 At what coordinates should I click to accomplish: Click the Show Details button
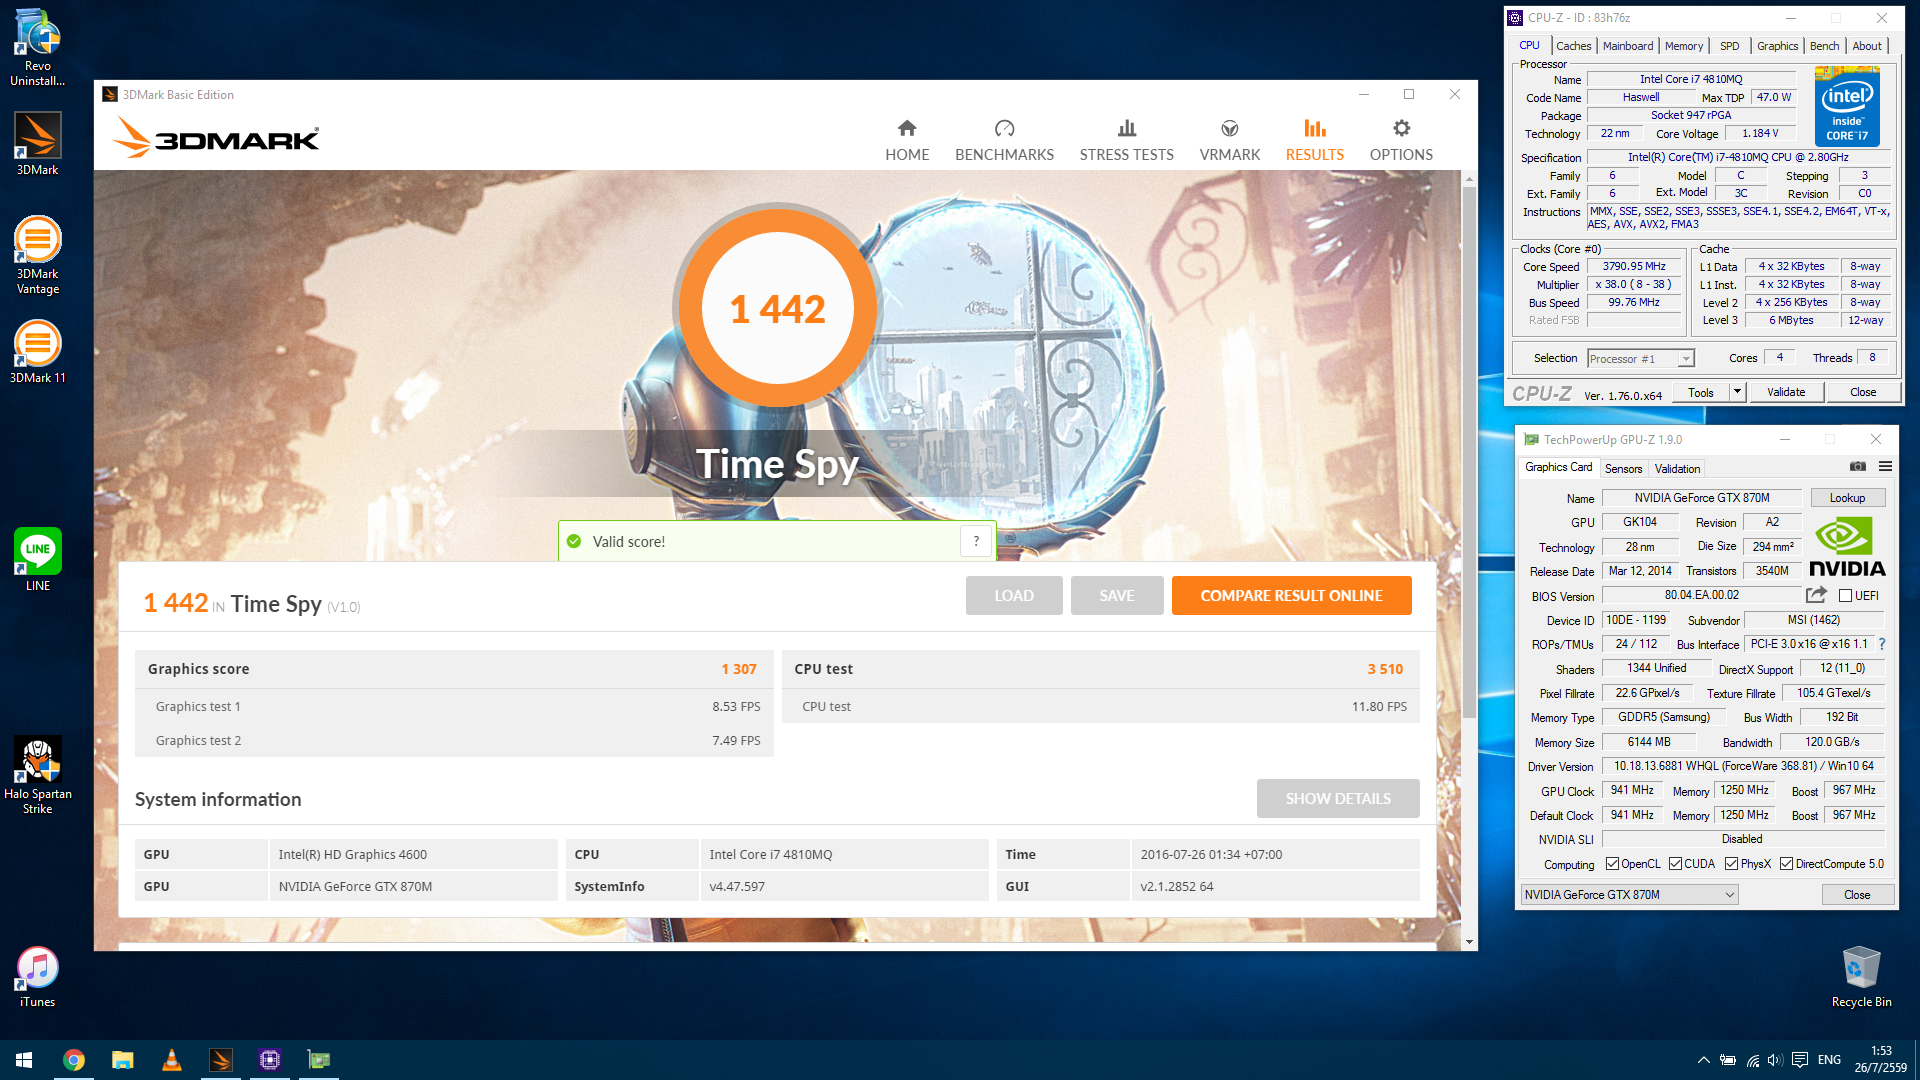tap(1337, 799)
